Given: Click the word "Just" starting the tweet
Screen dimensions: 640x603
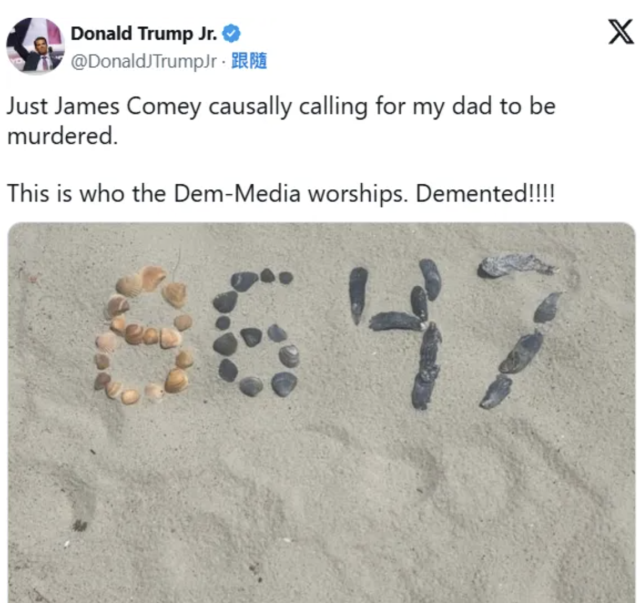Looking at the screenshot, I should pyautogui.click(x=27, y=106).
